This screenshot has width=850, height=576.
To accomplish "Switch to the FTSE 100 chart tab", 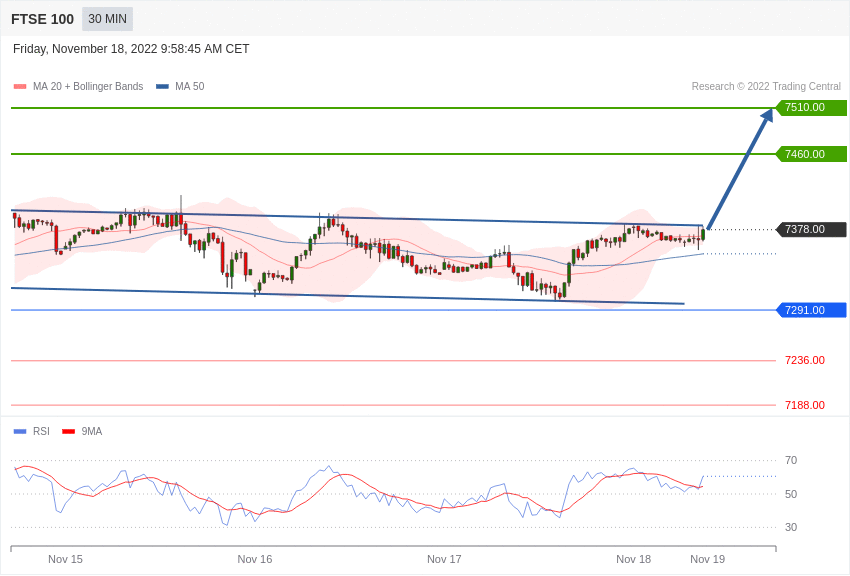I will pos(42,19).
